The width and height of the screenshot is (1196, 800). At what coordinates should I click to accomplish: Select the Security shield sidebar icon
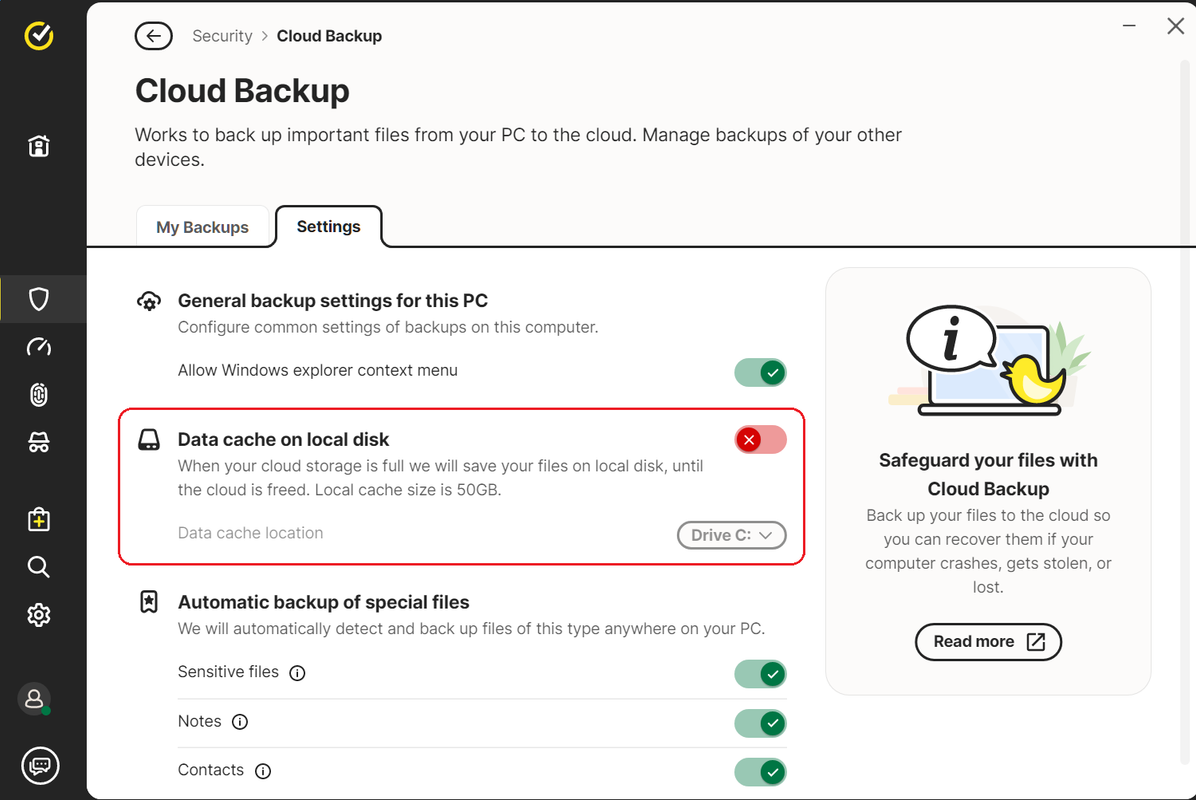39,299
